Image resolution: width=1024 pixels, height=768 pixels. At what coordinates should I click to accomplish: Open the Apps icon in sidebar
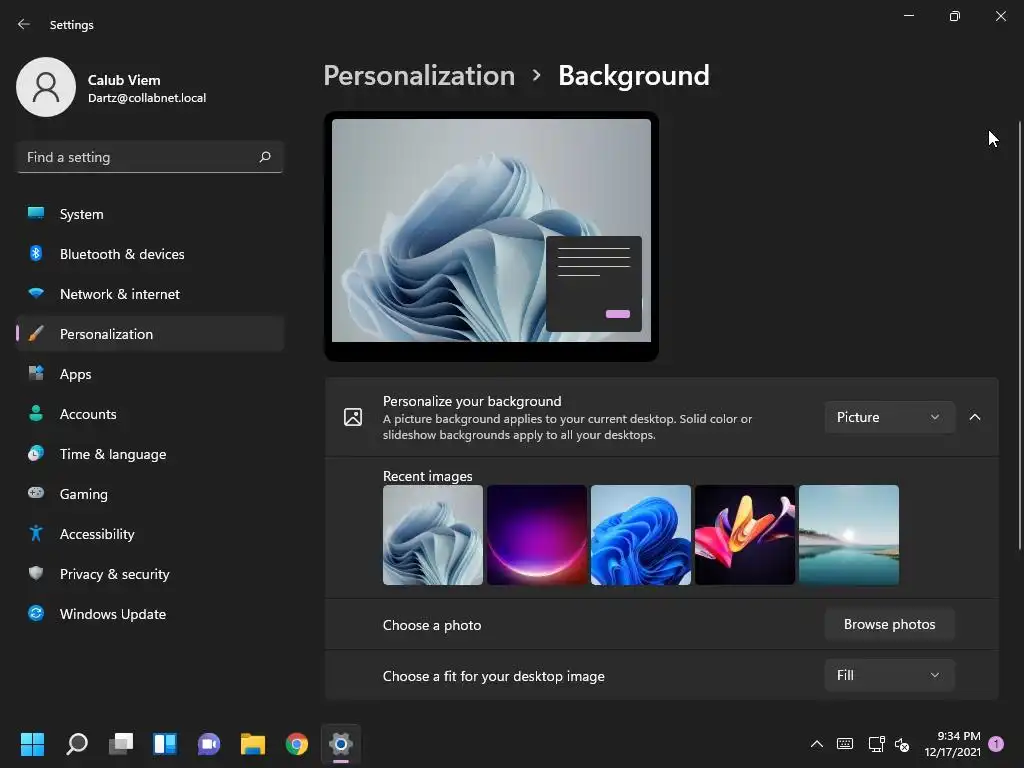point(36,373)
